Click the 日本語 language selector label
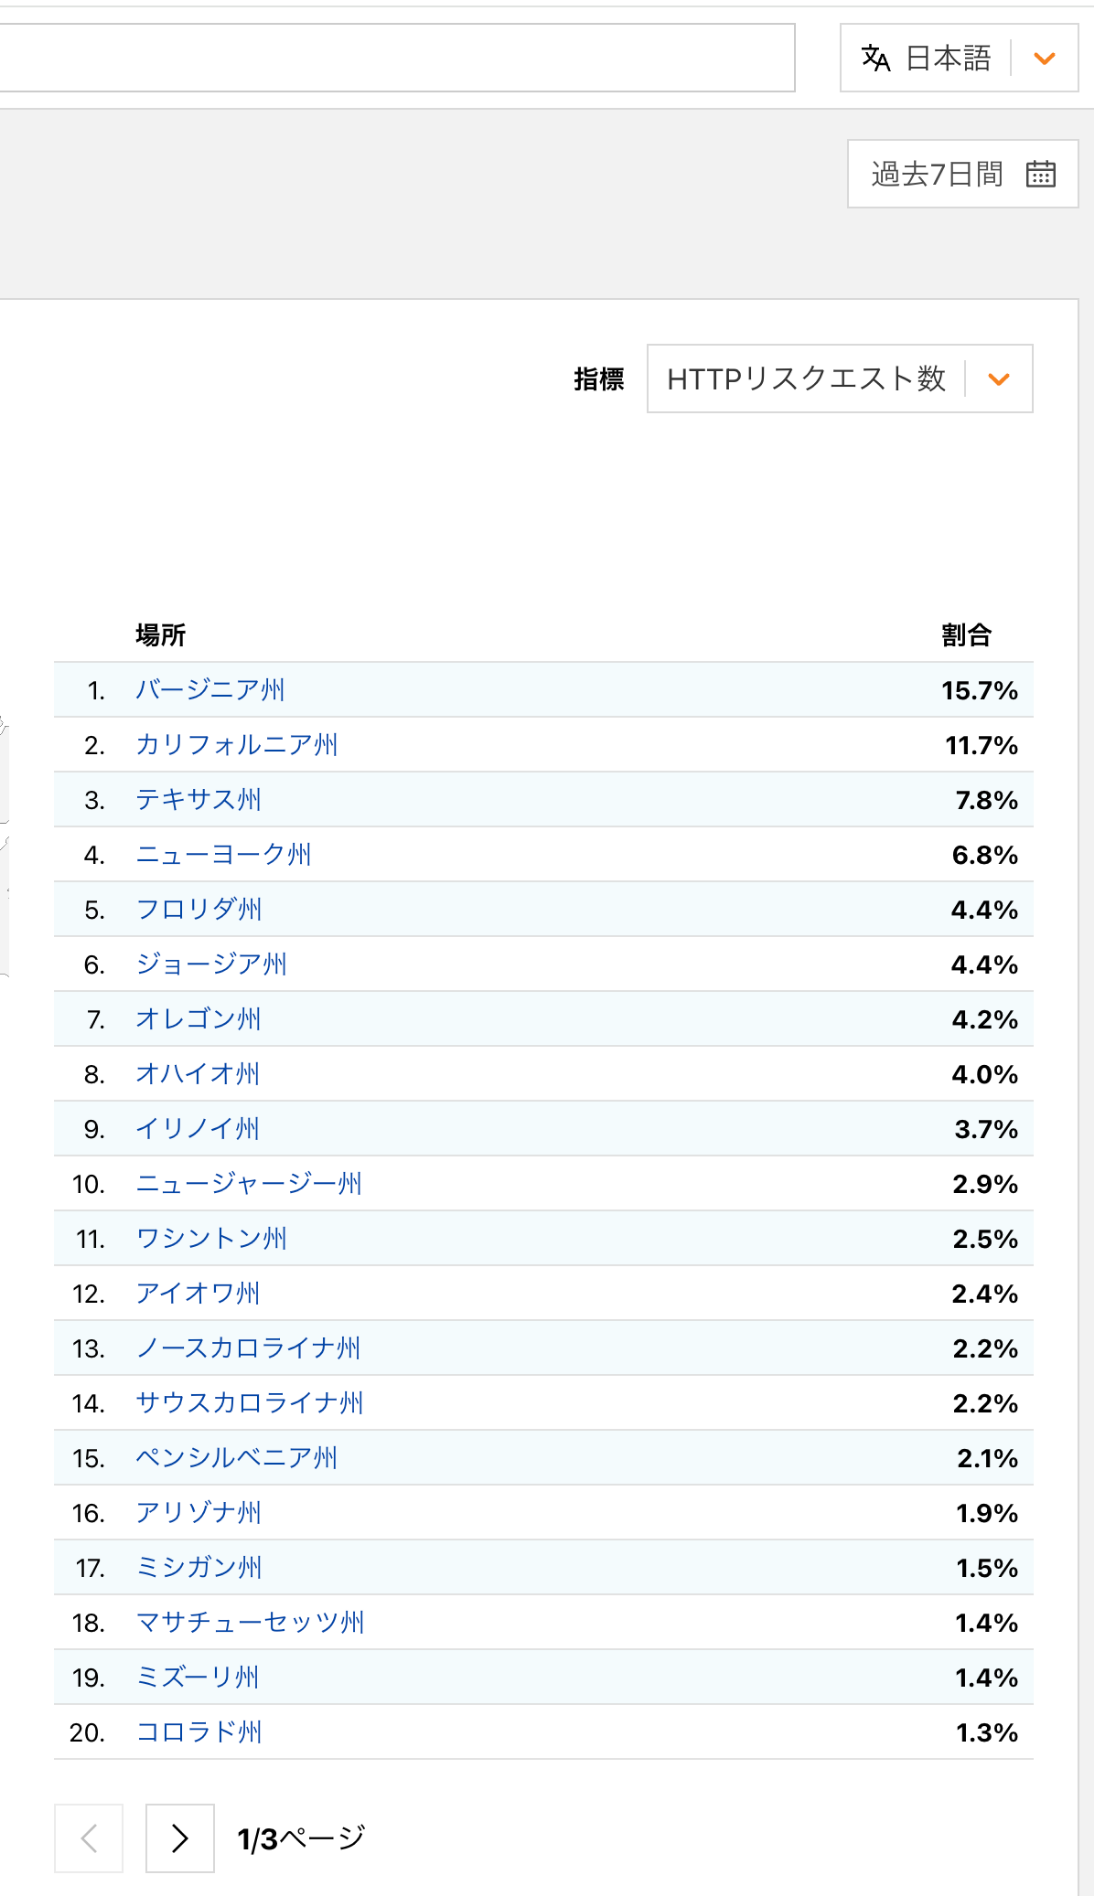The image size is (1094, 1896). pyautogui.click(x=948, y=59)
